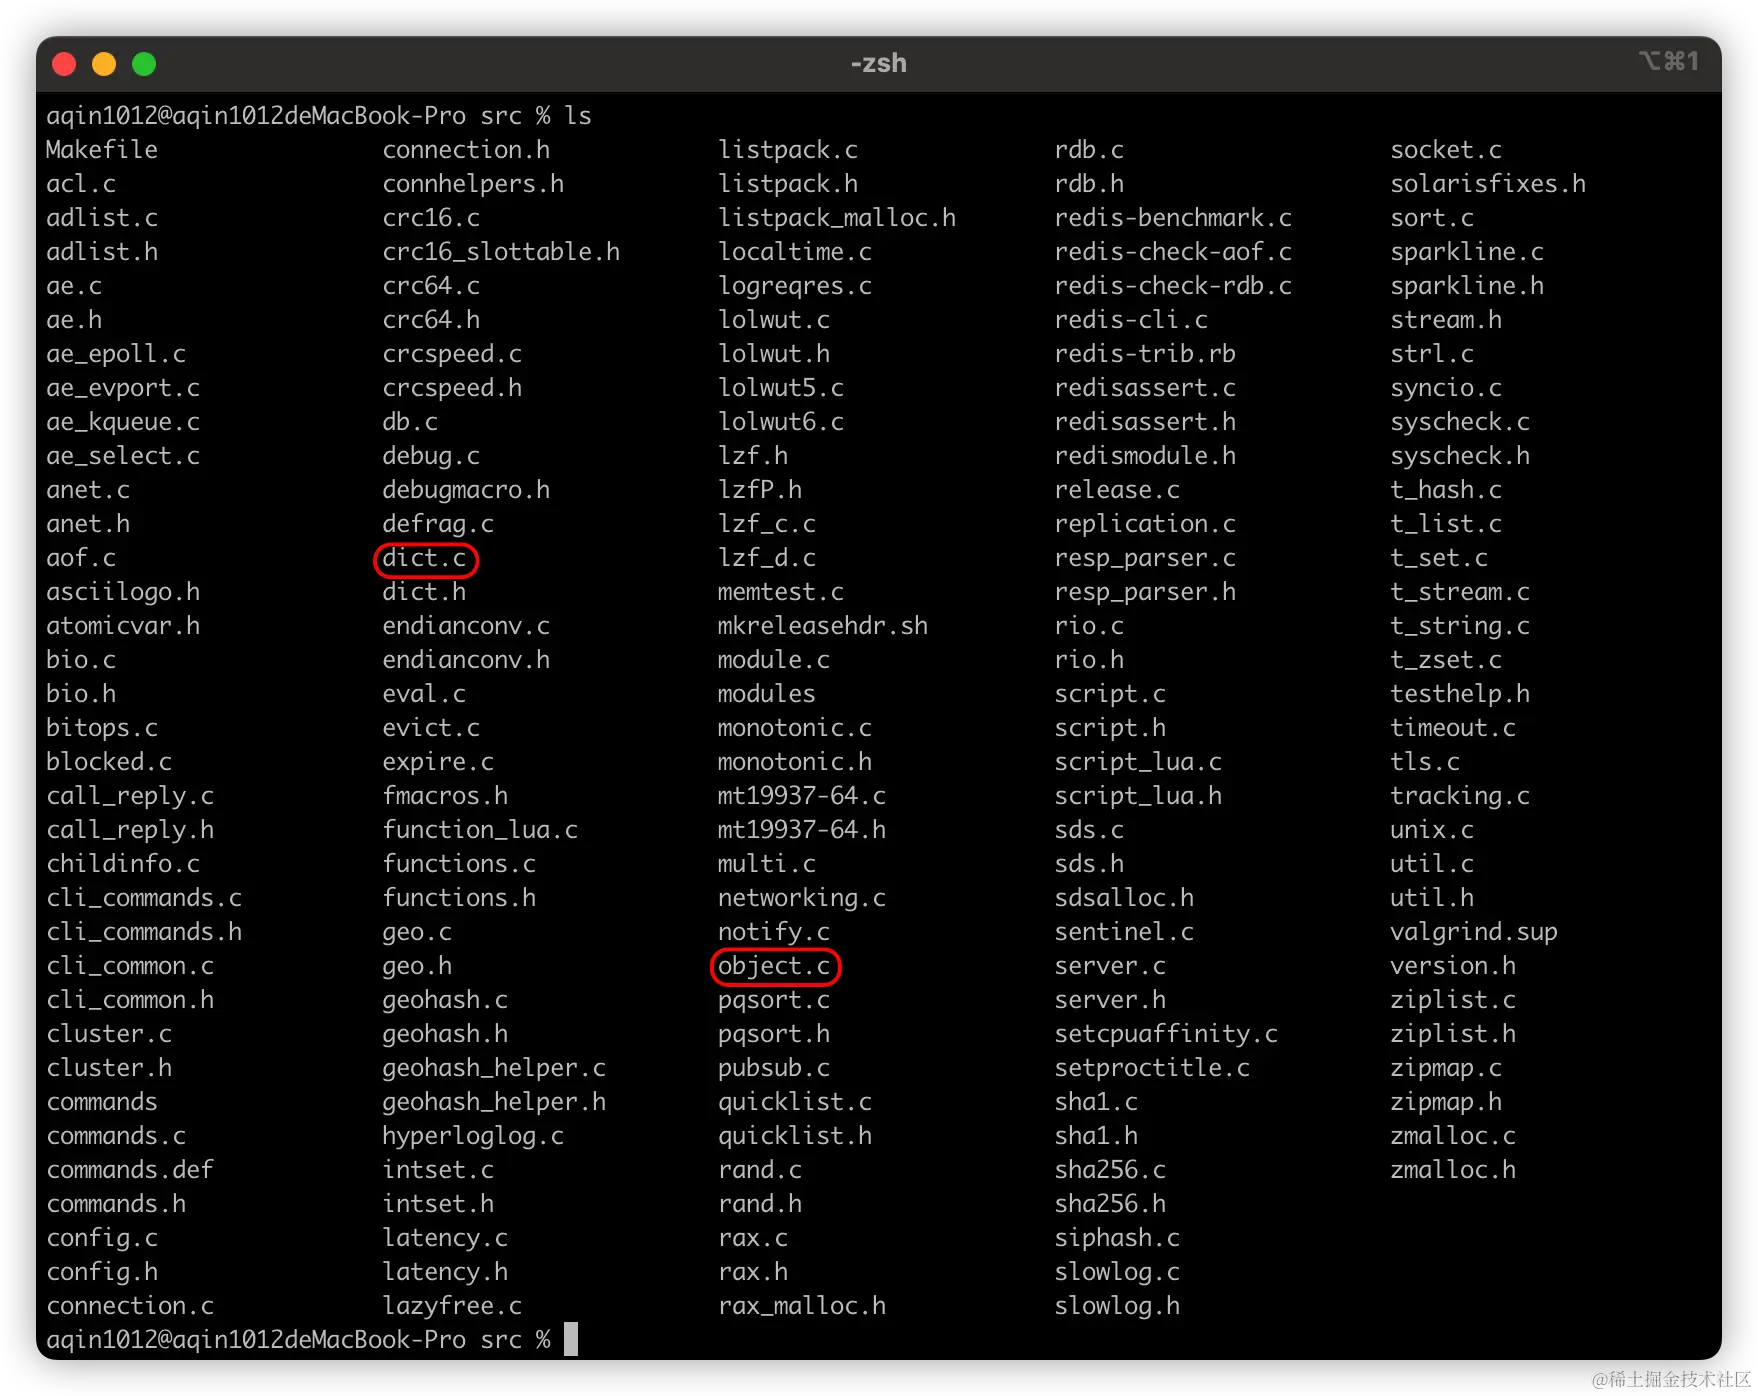
Task: Select the text acl.c
Action: [81, 184]
